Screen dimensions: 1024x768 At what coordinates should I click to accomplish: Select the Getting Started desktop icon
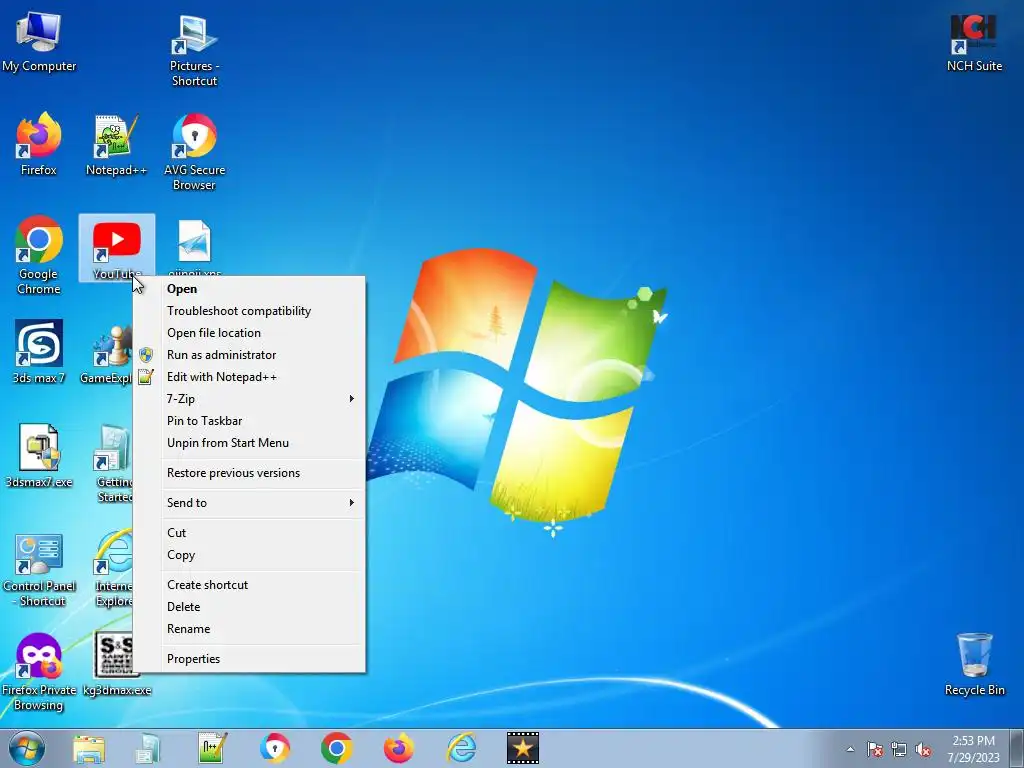pos(112,464)
